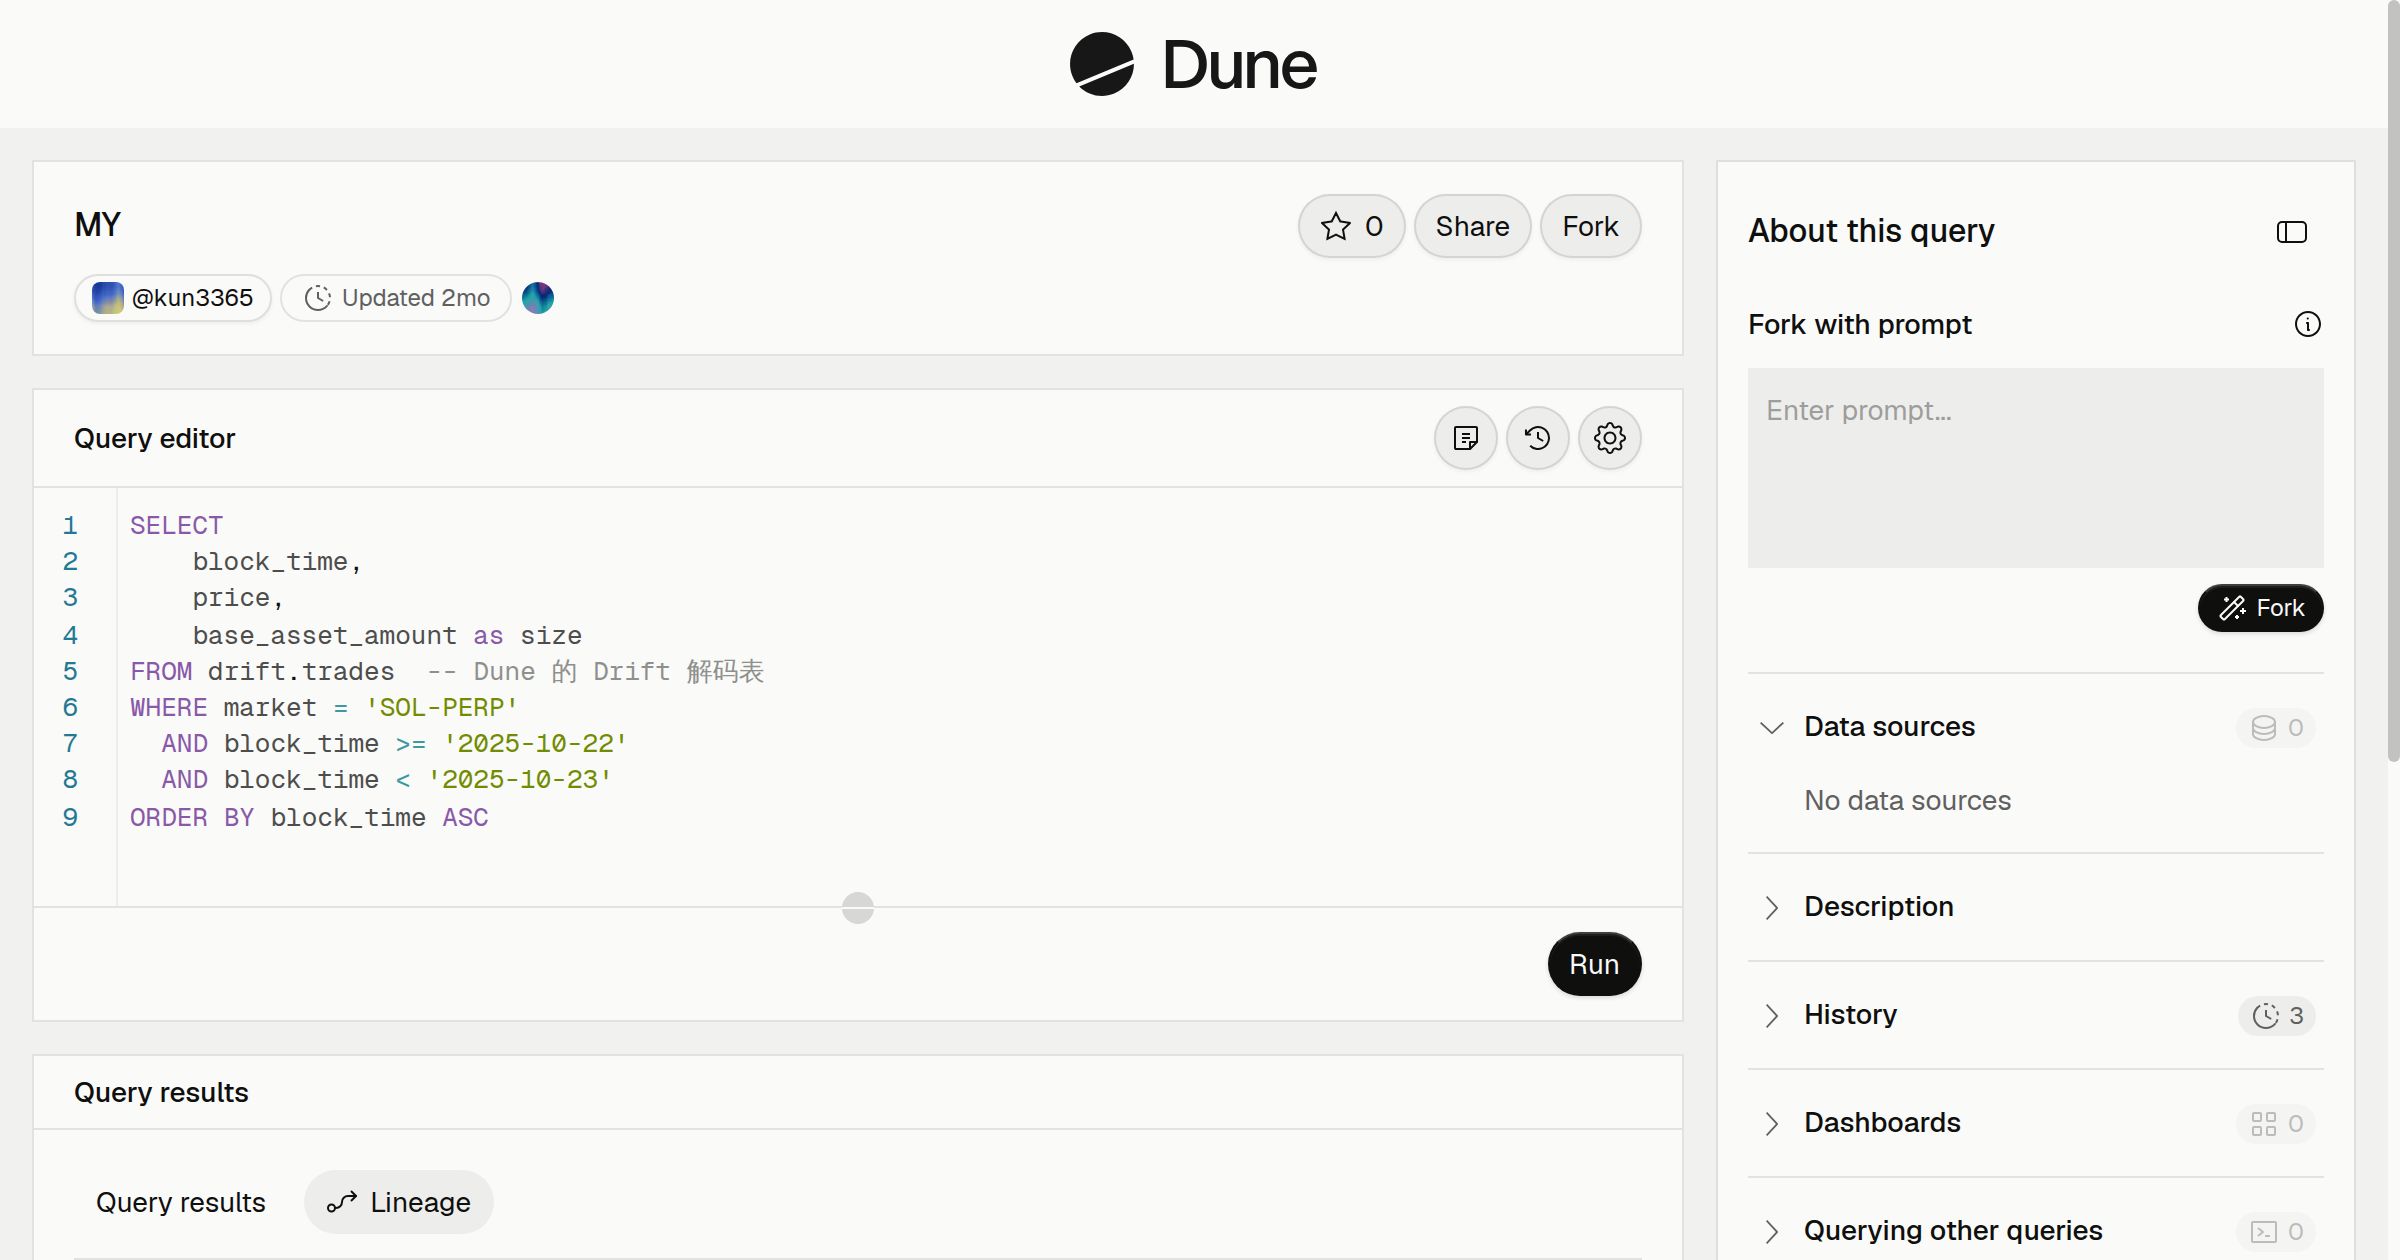
Task: Click ORDER BY on line 9
Action: tap(192, 818)
